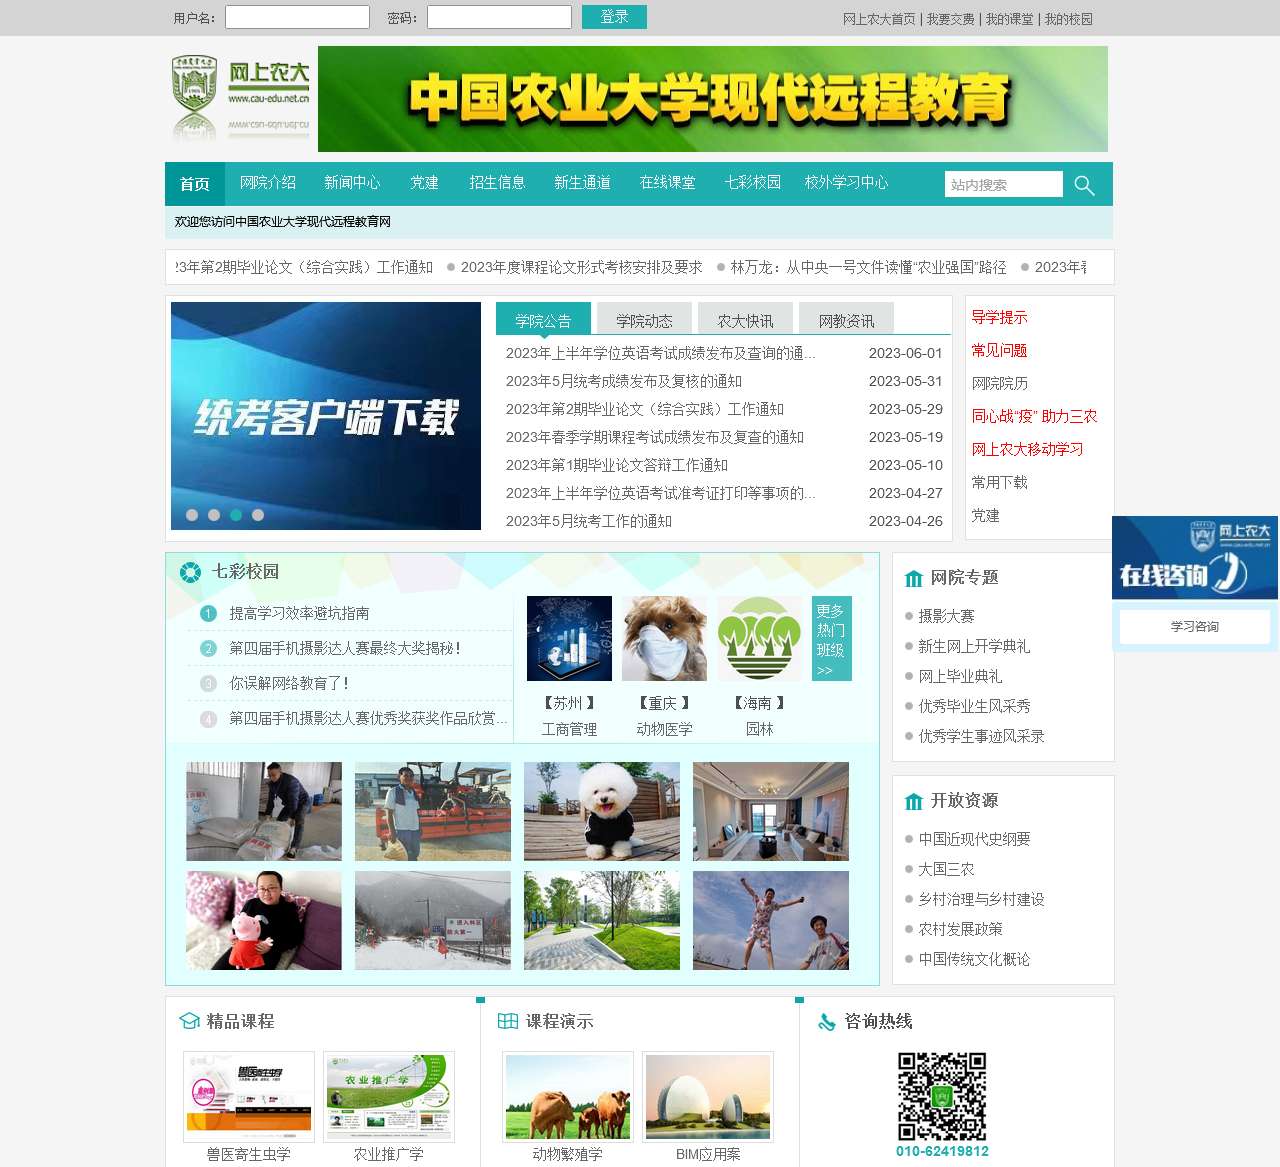Click the 登录 login button
The height and width of the screenshot is (1167, 1280).
(x=614, y=17)
